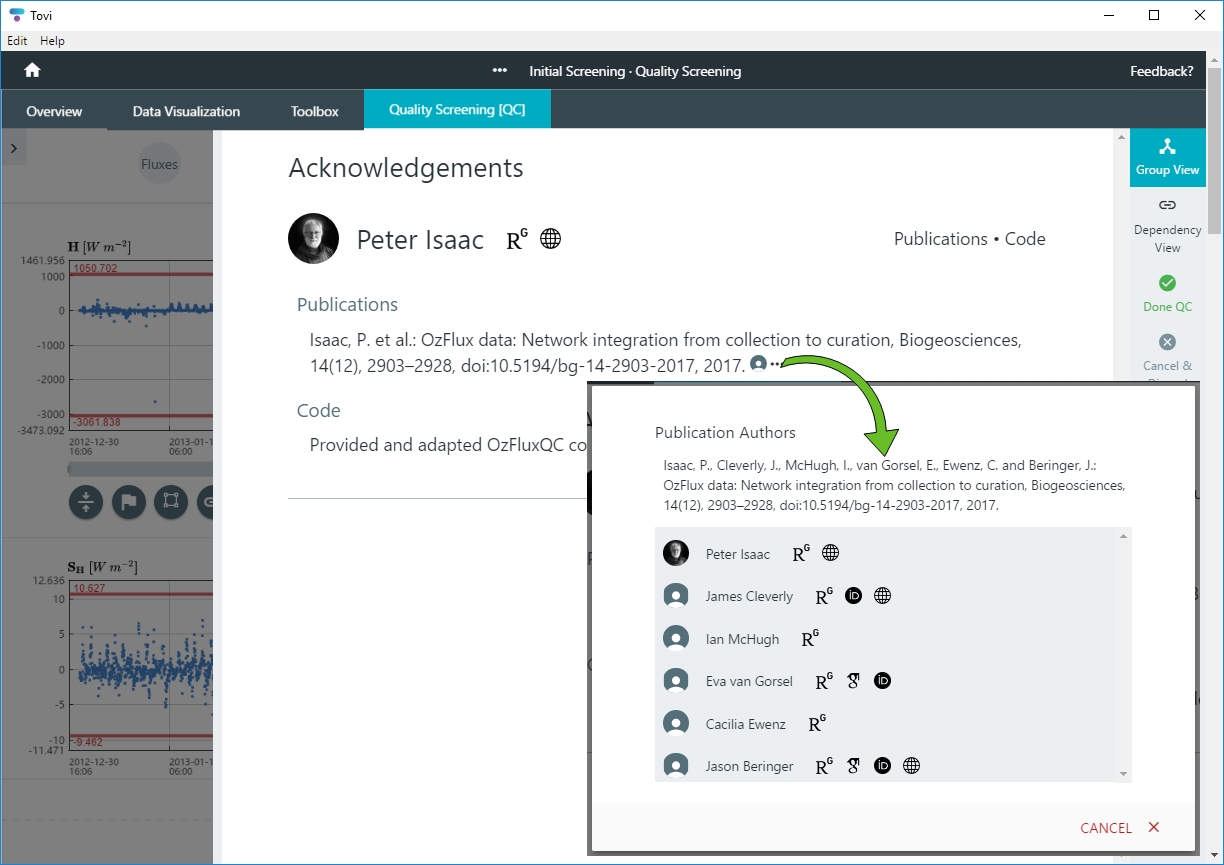This screenshot has width=1224, height=865.
Task: Toggle Group View in the right sidebar
Action: click(x=1167, y=157)
